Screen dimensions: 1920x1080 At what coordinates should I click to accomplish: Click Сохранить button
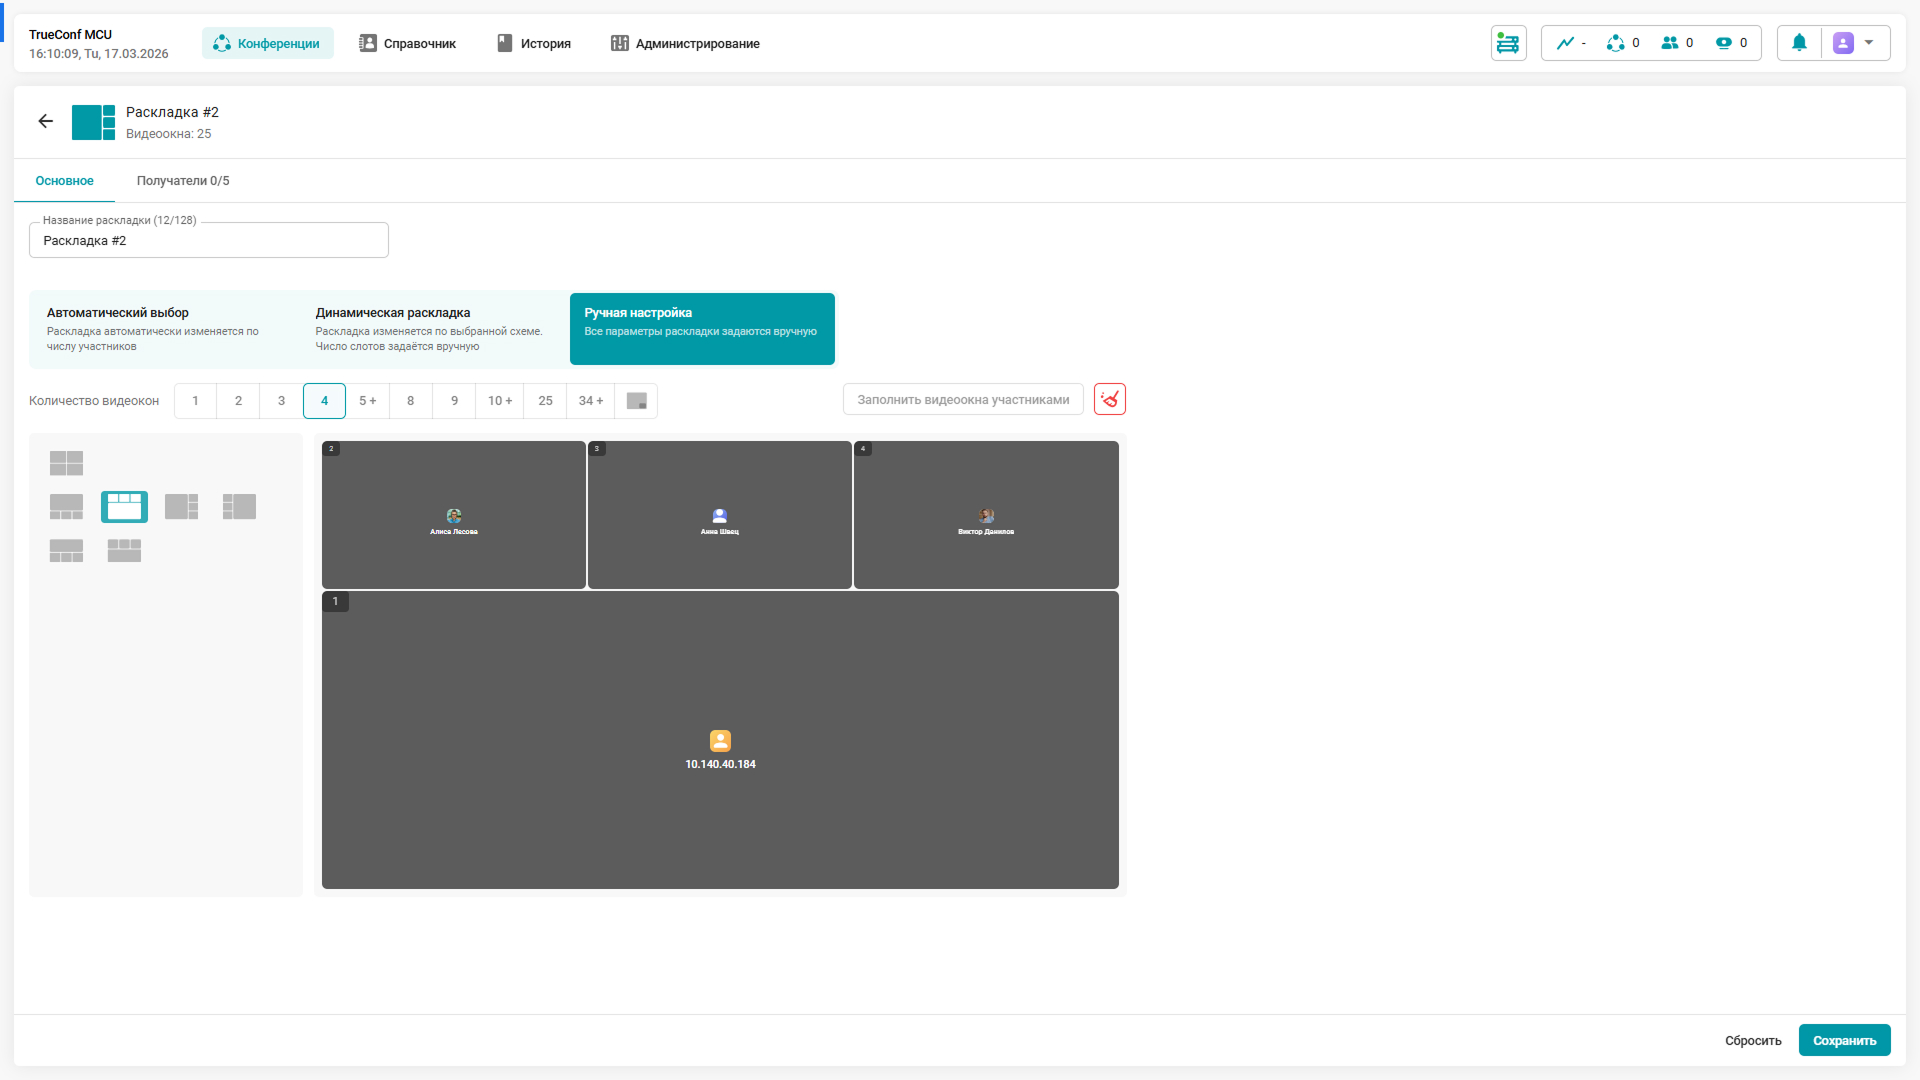click(x=1845, y=1041)
